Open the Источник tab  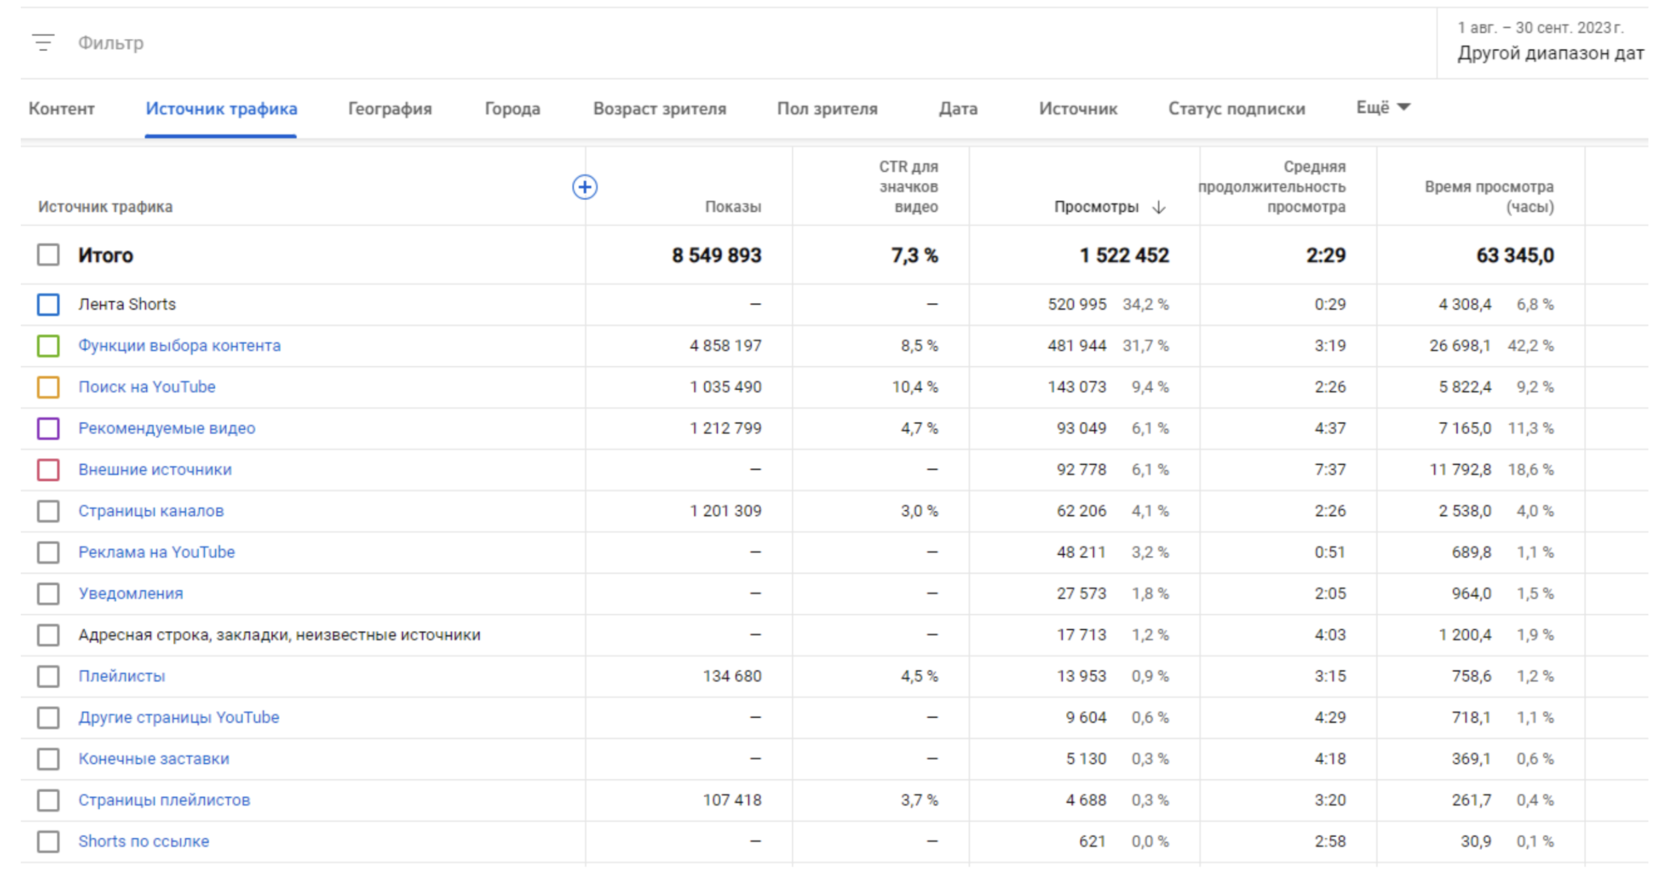[1078, 108]
